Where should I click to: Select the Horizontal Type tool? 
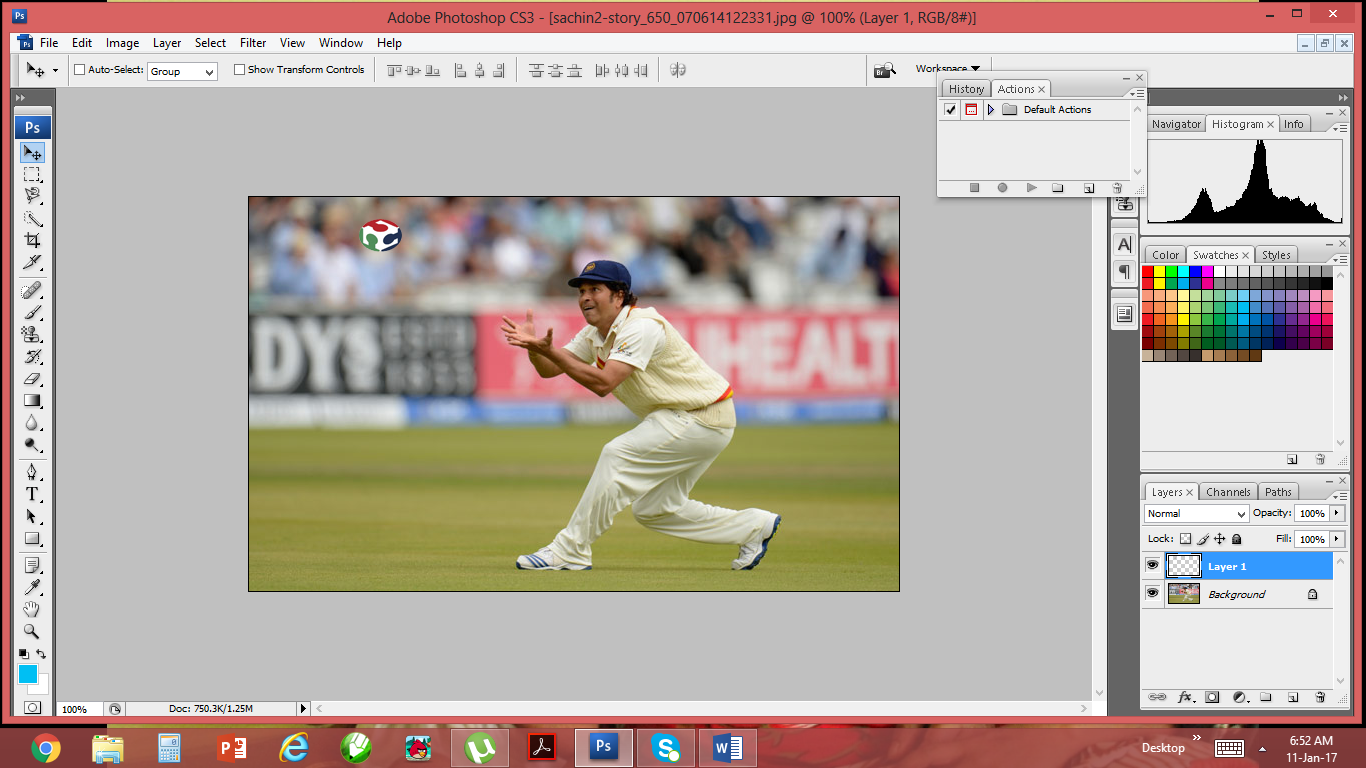pos(32,494)
